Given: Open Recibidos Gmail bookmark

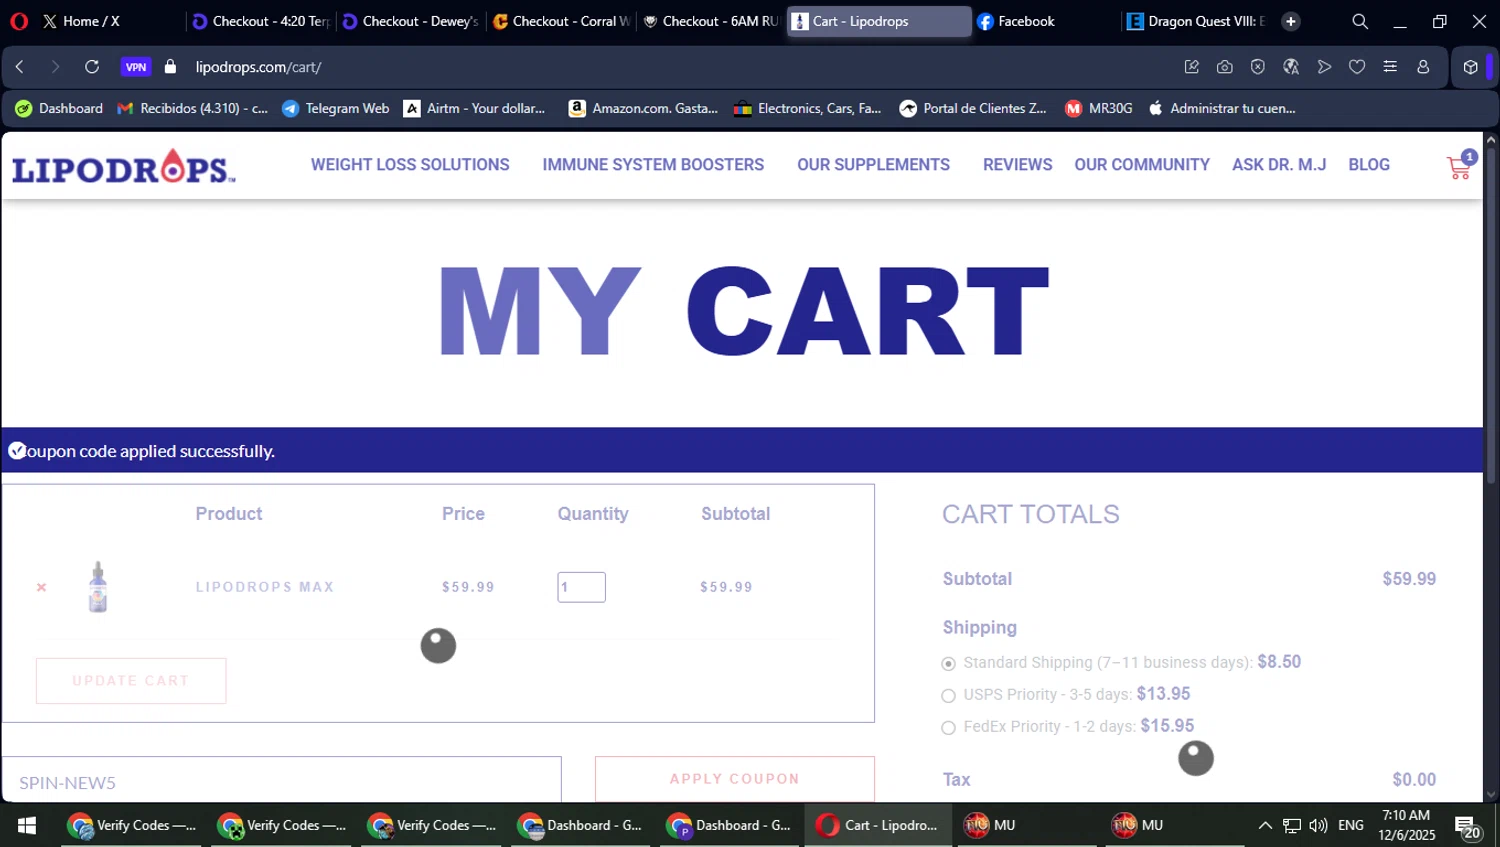Looking at the screenshot, I should [x=193, y=108].
